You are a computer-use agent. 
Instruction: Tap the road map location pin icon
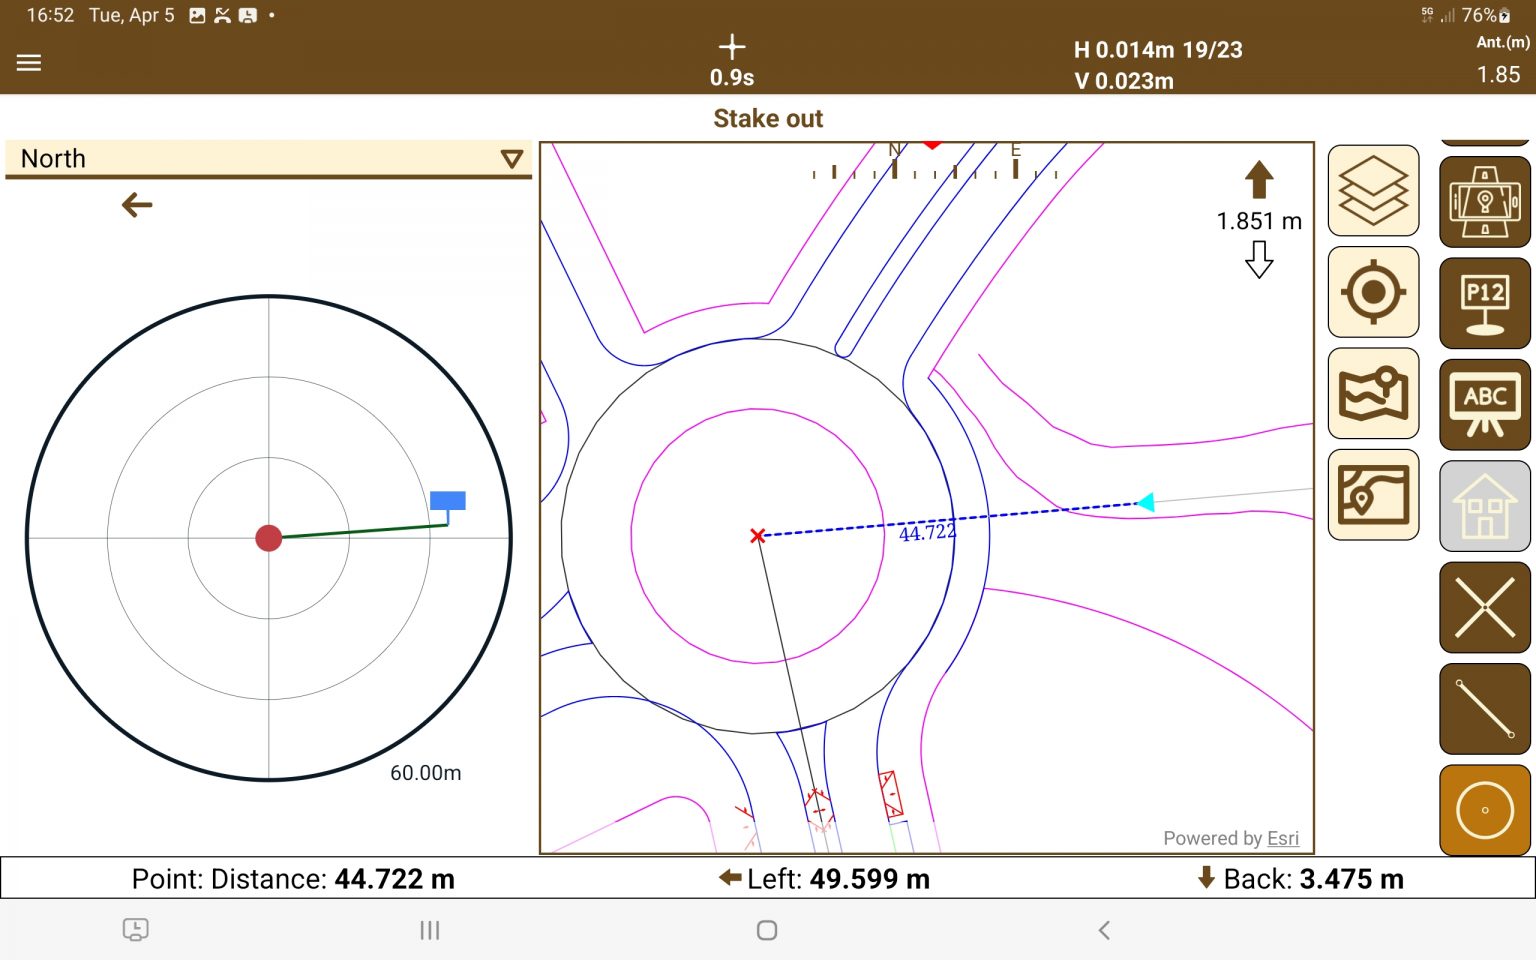point(1373,495)
